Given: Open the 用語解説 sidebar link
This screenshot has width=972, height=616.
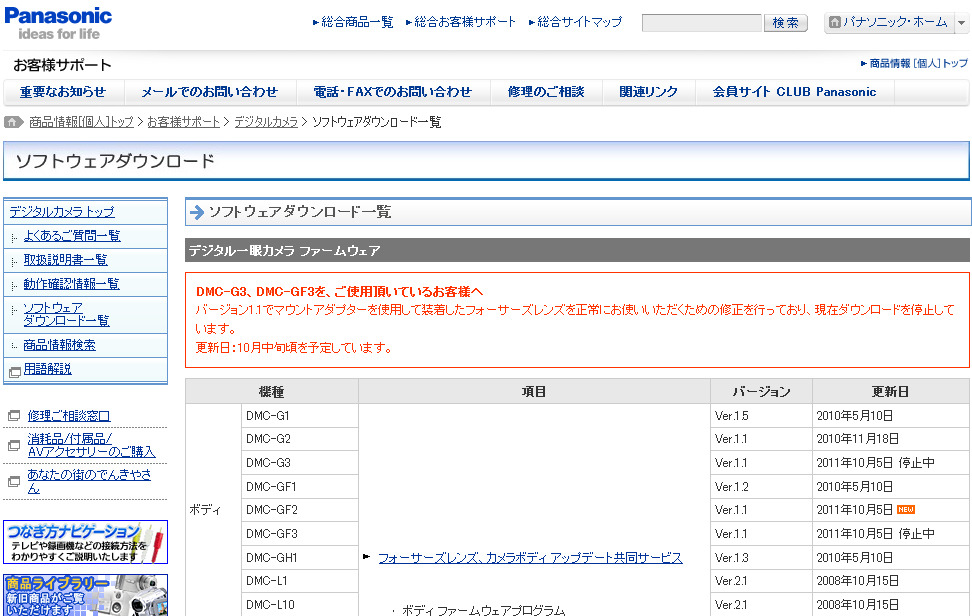Looking at the screenshot, I should (x=48, y=369).
